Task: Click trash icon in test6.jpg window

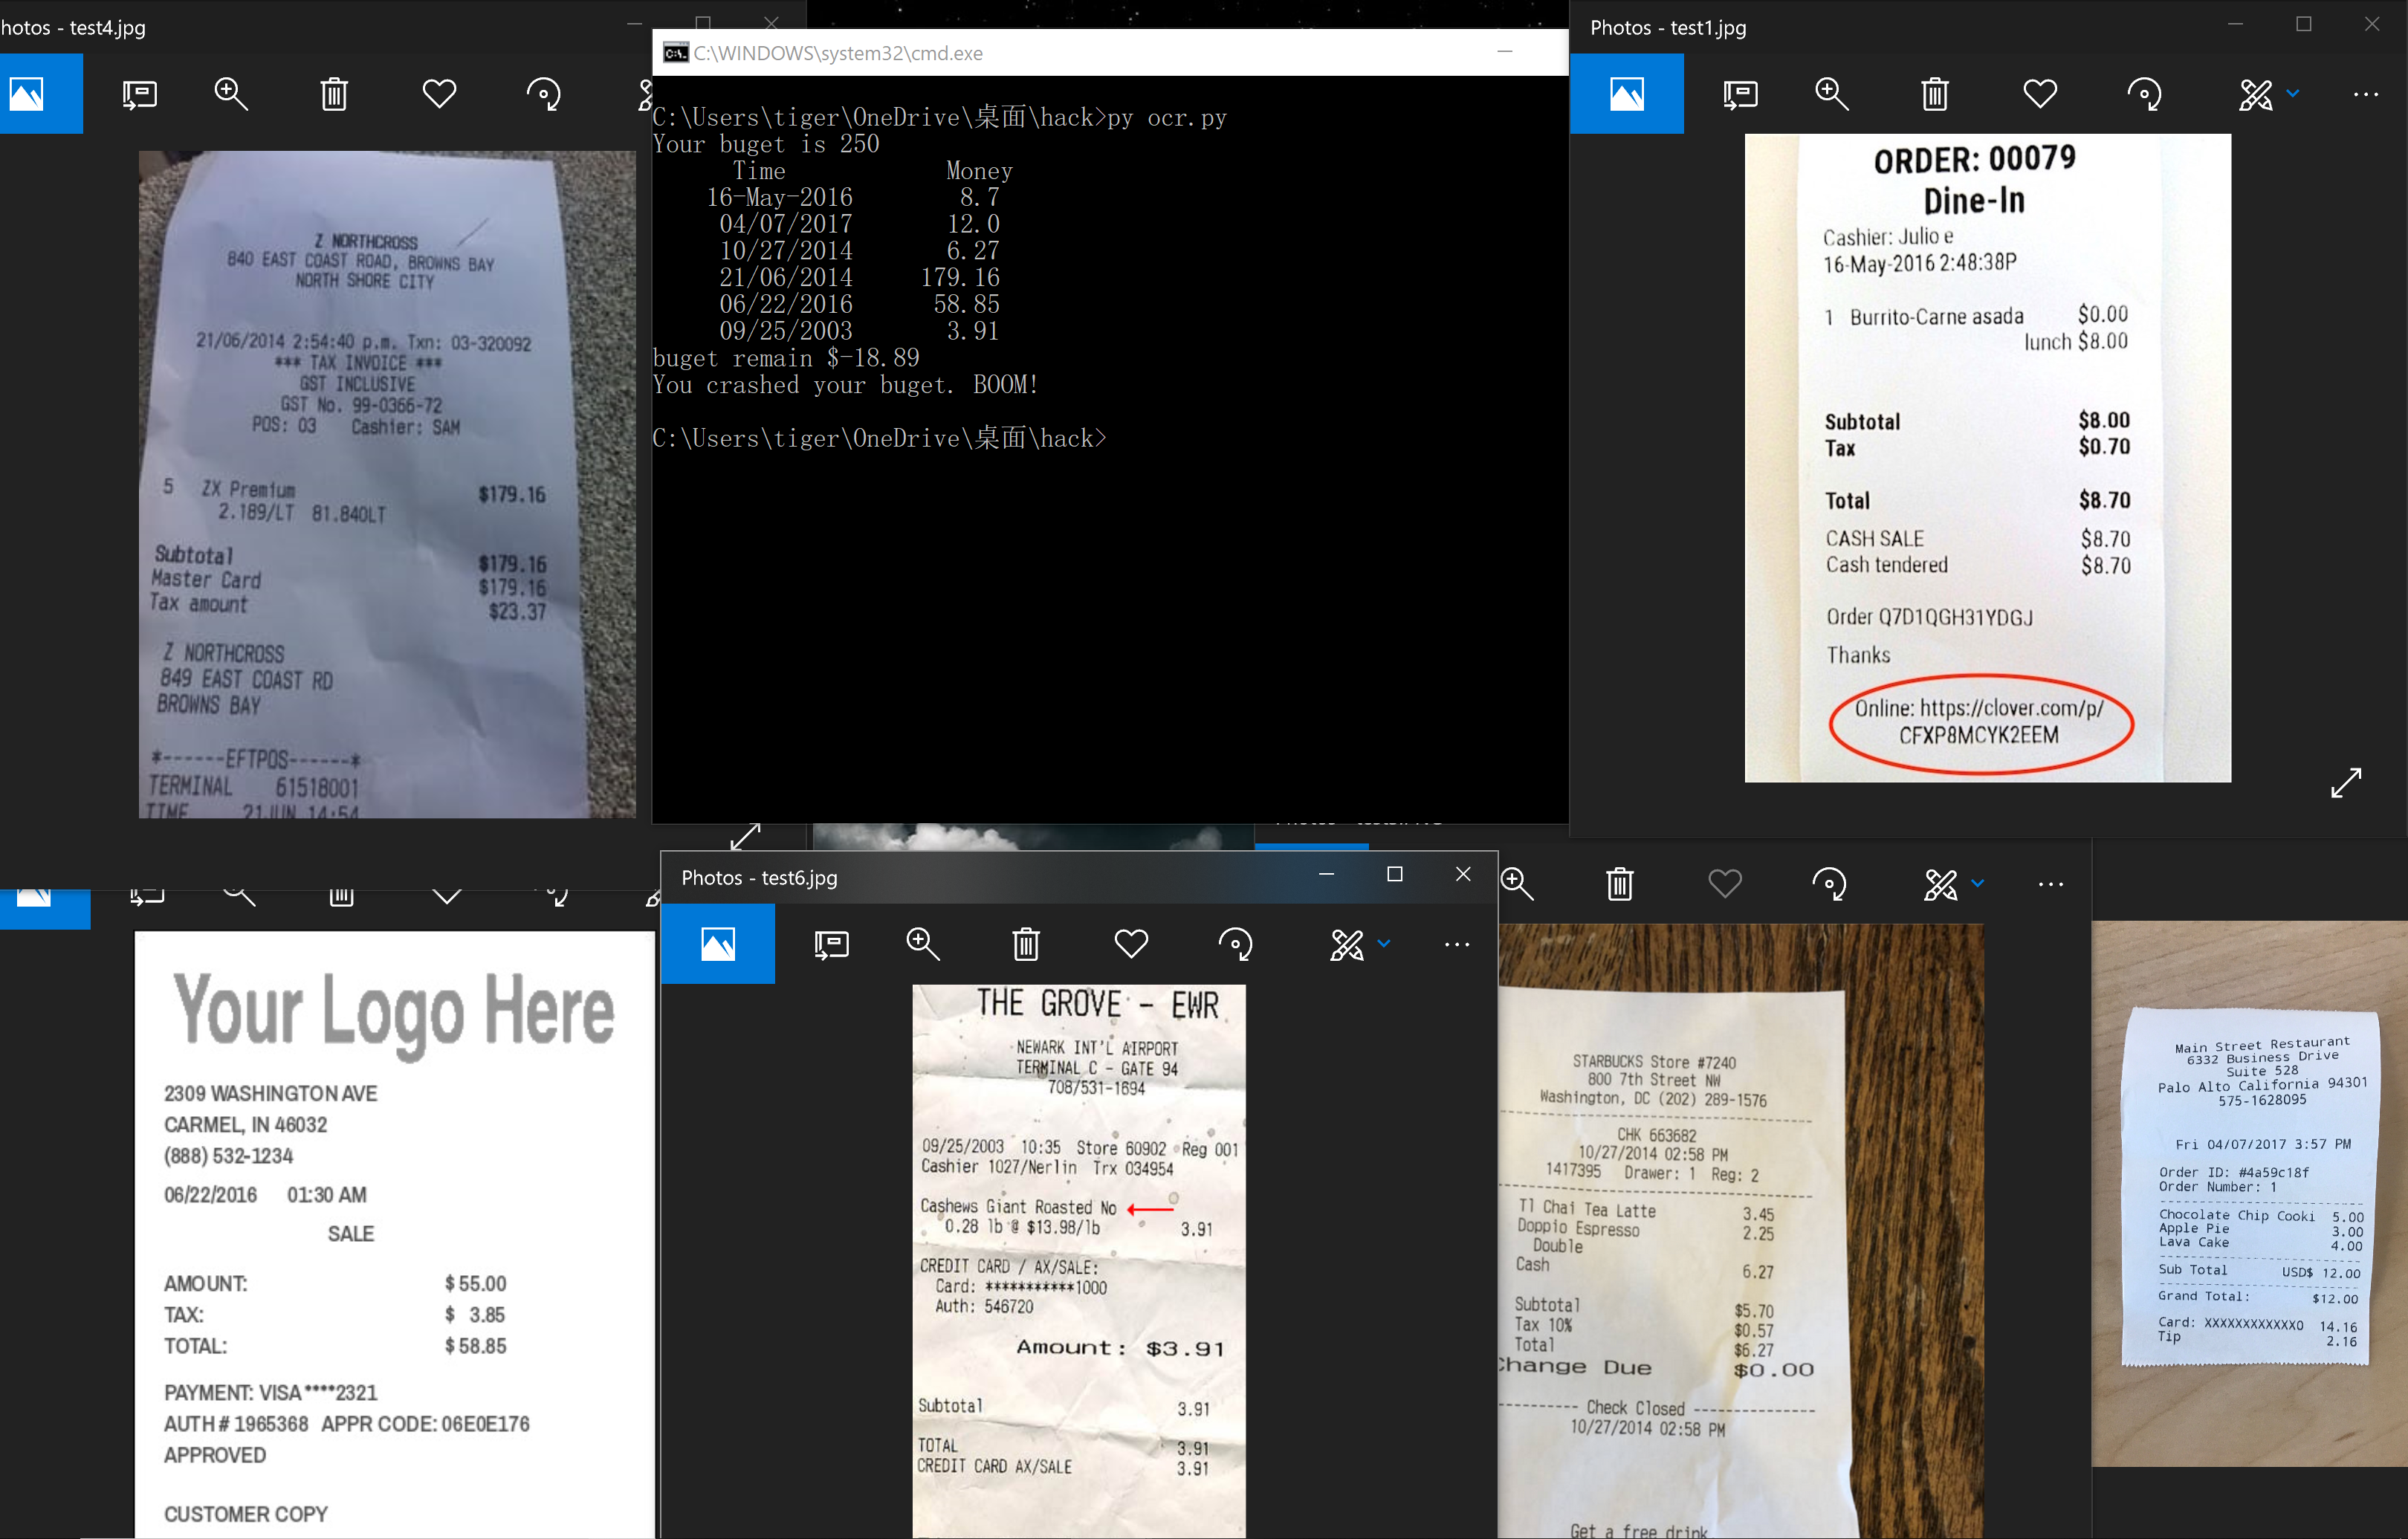Action: (1026, 944)
